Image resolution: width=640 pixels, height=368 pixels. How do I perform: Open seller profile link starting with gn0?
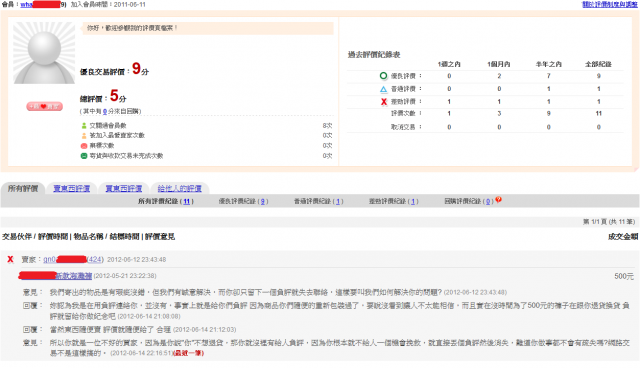tap(65, 259)
